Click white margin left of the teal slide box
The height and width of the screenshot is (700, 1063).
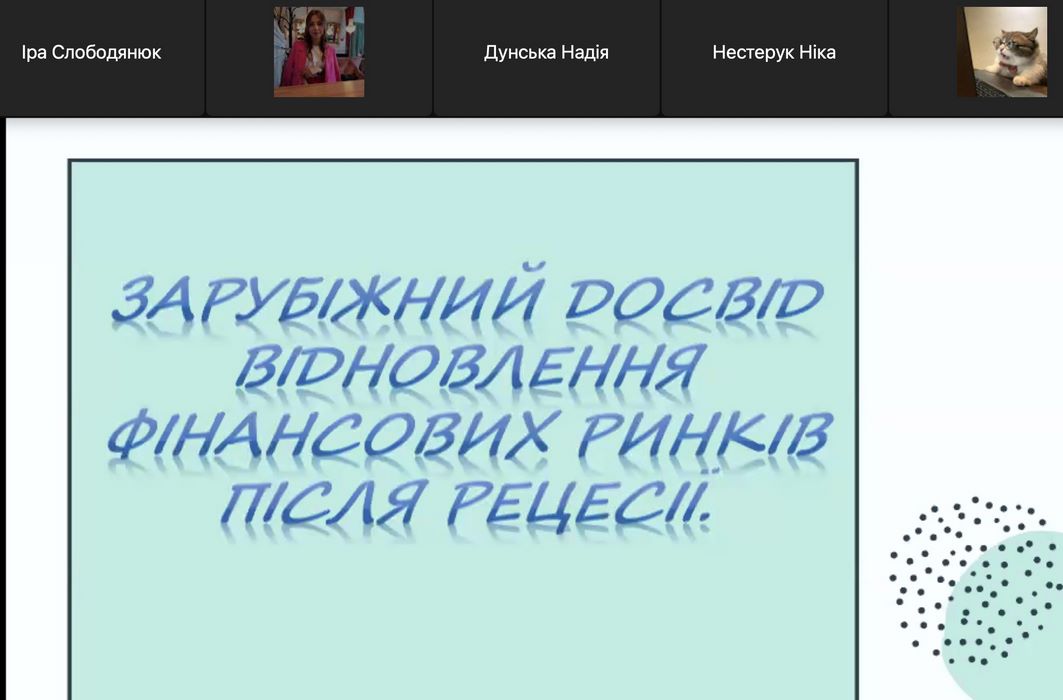[x=36, y=400]
